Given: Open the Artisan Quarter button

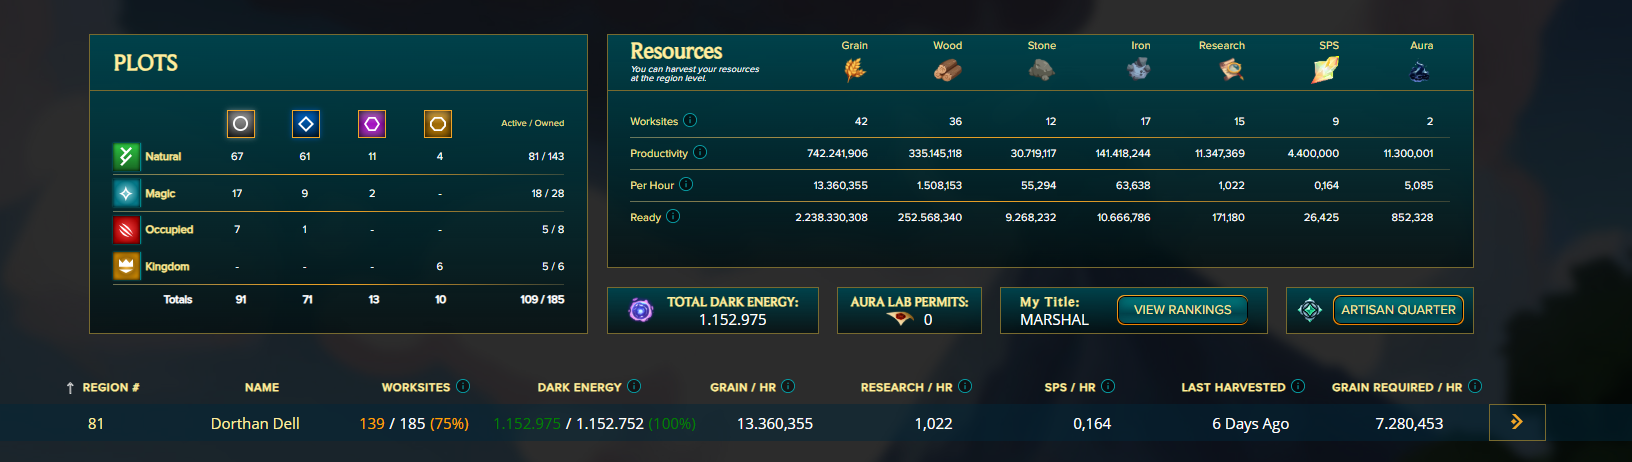Looking at the screenshot, I should pos(1397,310).
